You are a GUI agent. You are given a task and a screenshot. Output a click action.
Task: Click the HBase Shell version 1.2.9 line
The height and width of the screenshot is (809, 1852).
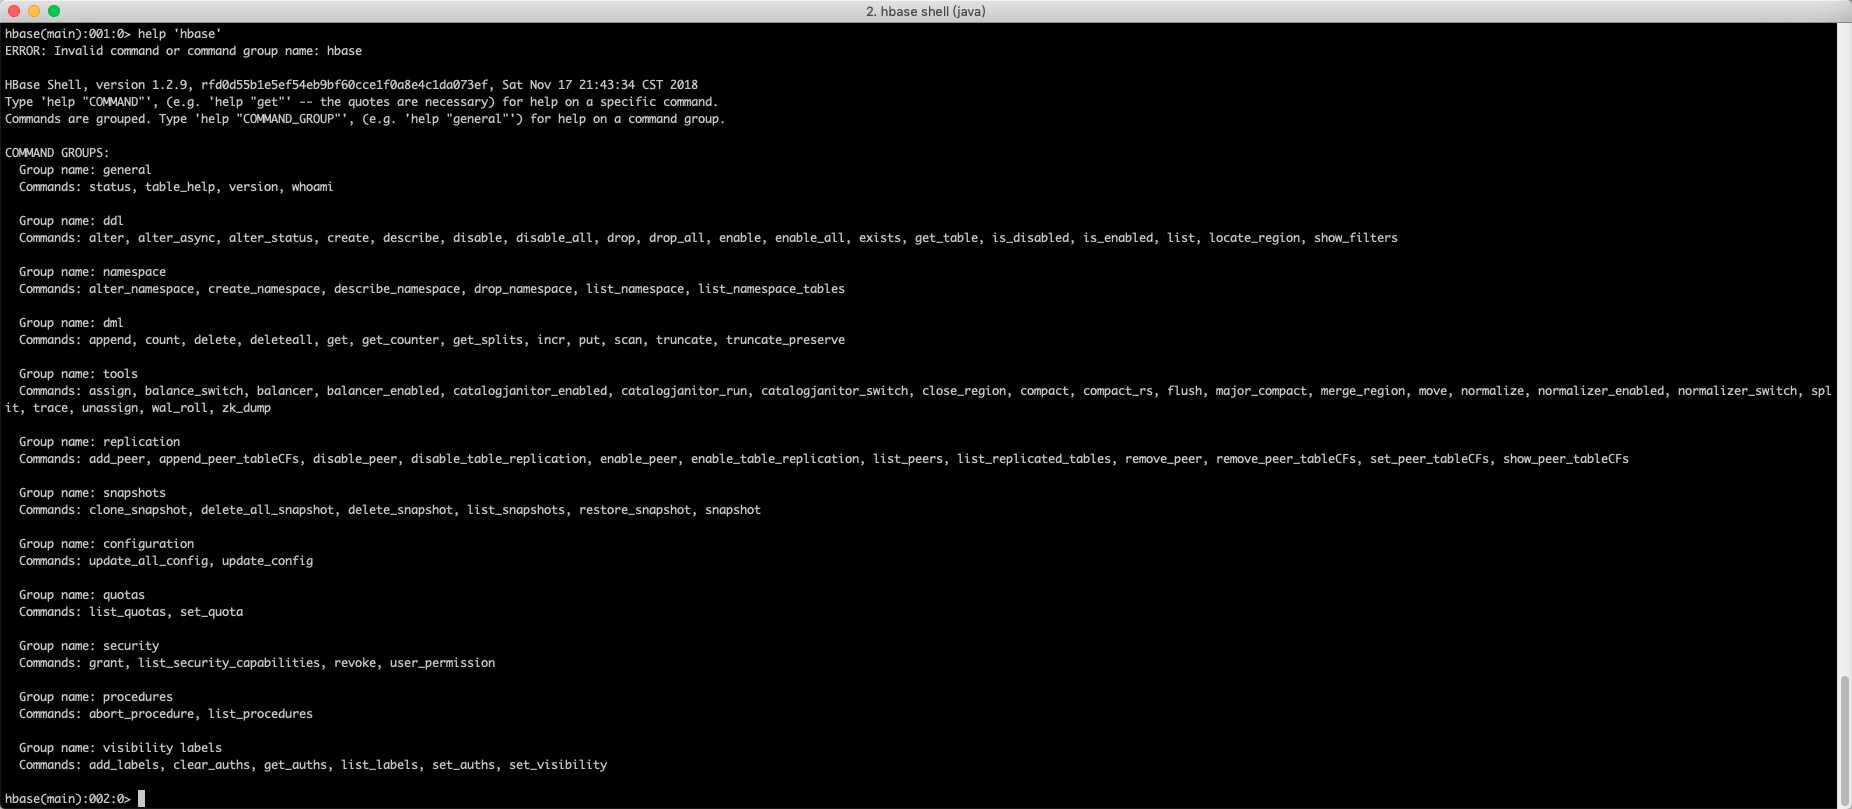352,85
